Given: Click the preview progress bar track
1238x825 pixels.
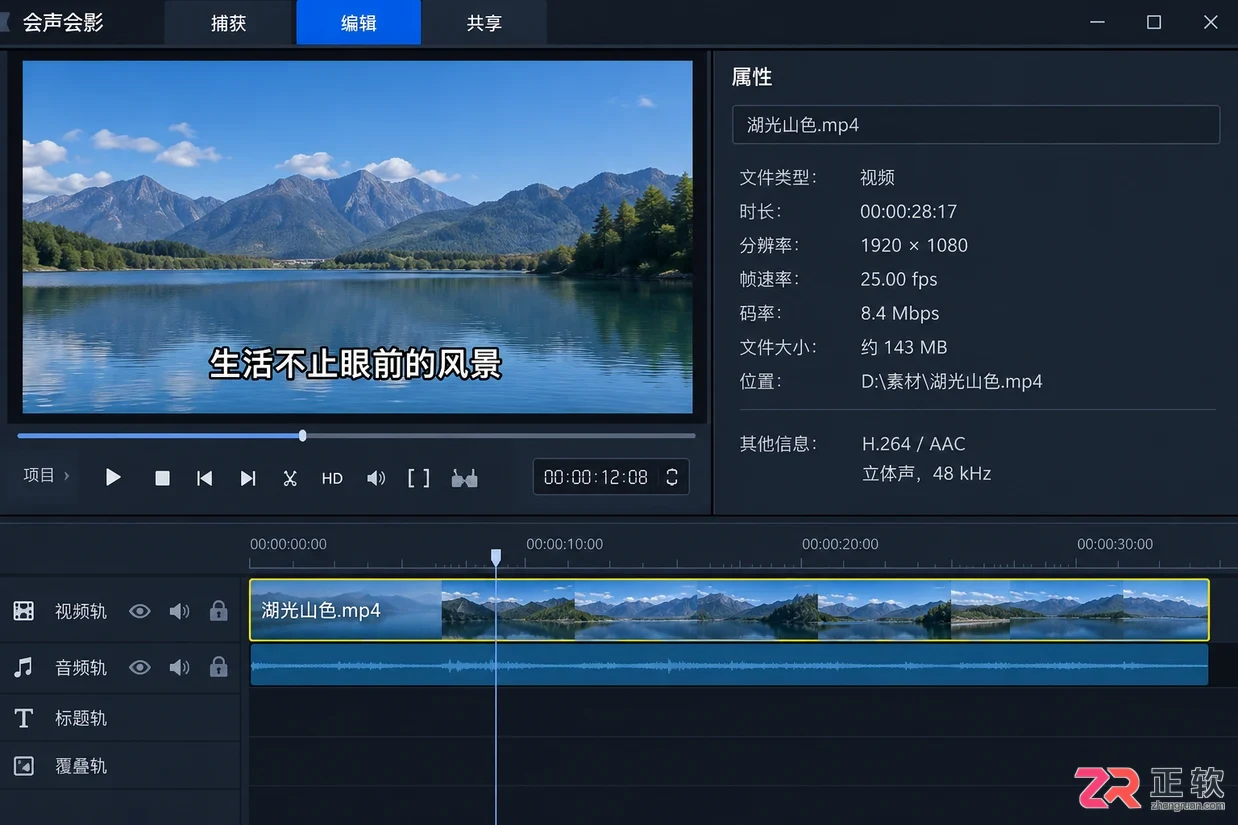Looking at the screenshot, I should coord(356,435).
